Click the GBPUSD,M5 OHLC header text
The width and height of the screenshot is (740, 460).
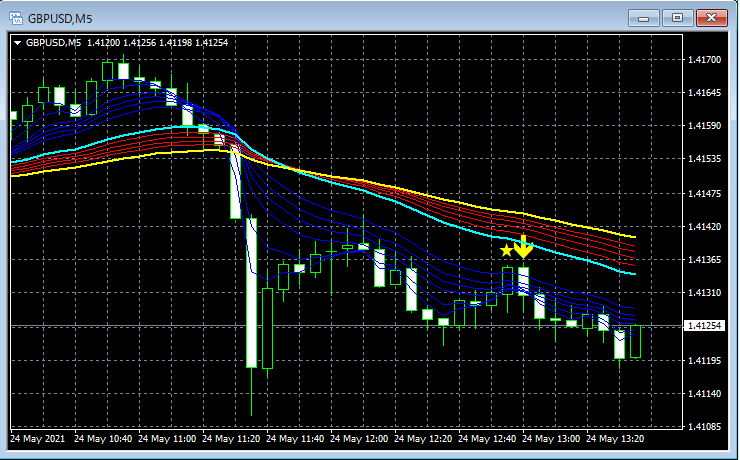pyautogui.click(x=127, y=43)
